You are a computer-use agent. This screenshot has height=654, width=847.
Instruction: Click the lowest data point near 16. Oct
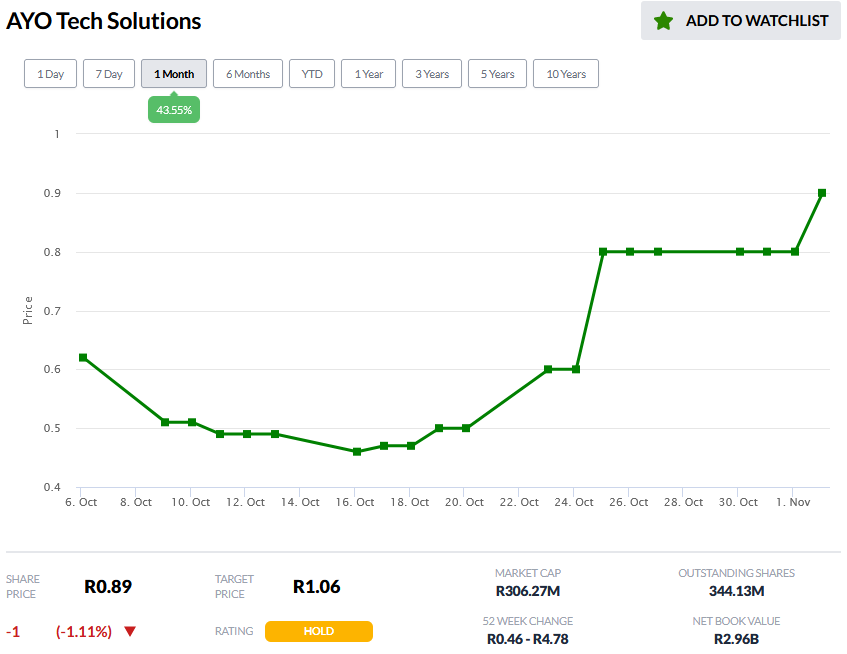[x=357, y=451]
